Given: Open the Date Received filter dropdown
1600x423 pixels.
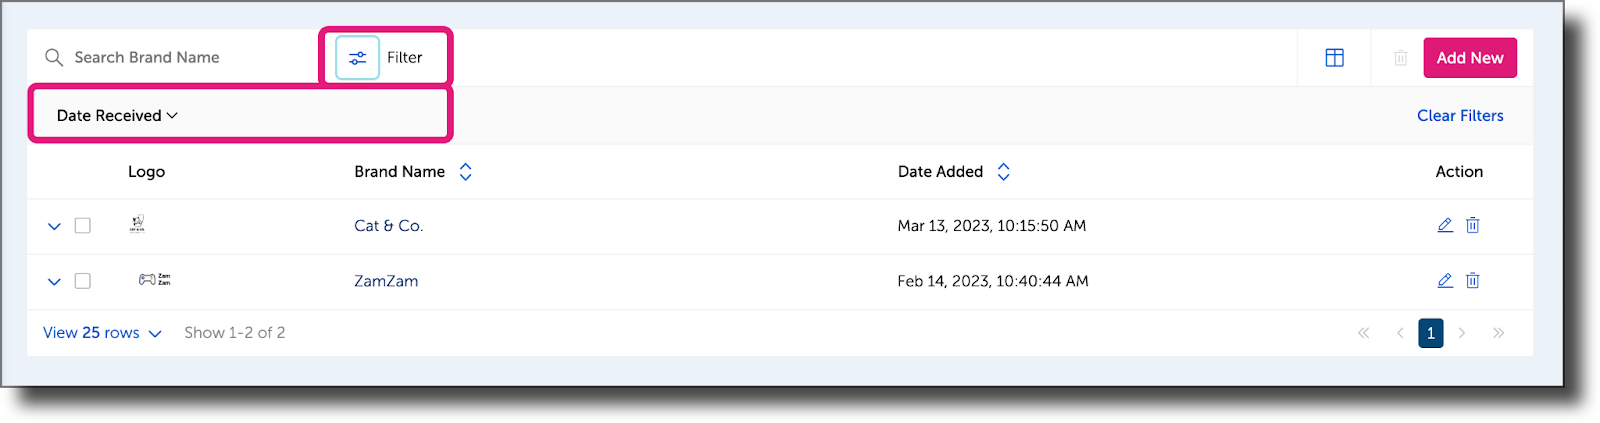Looking at the screenshot, I should [117, 116].
